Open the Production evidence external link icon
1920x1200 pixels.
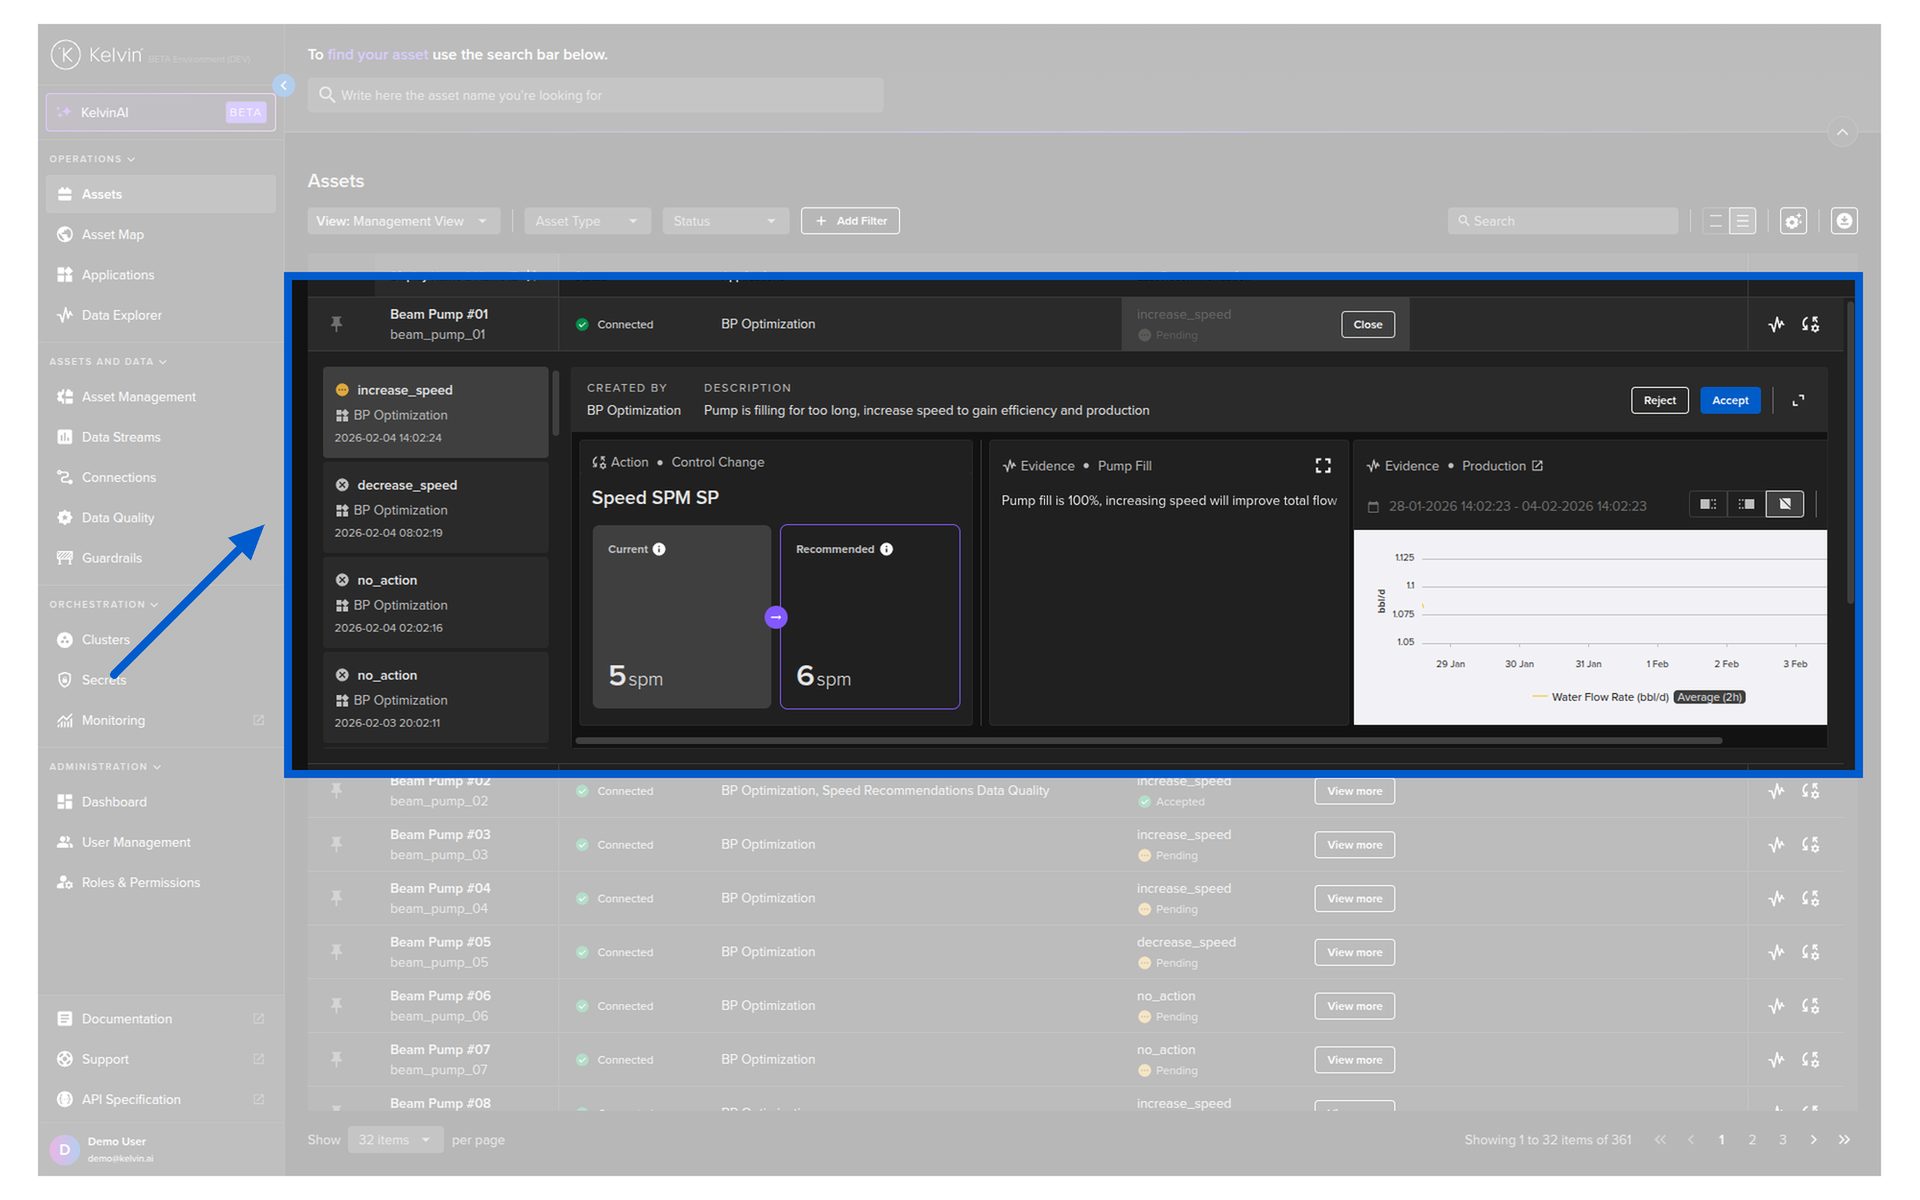[x=1538, y=466]
